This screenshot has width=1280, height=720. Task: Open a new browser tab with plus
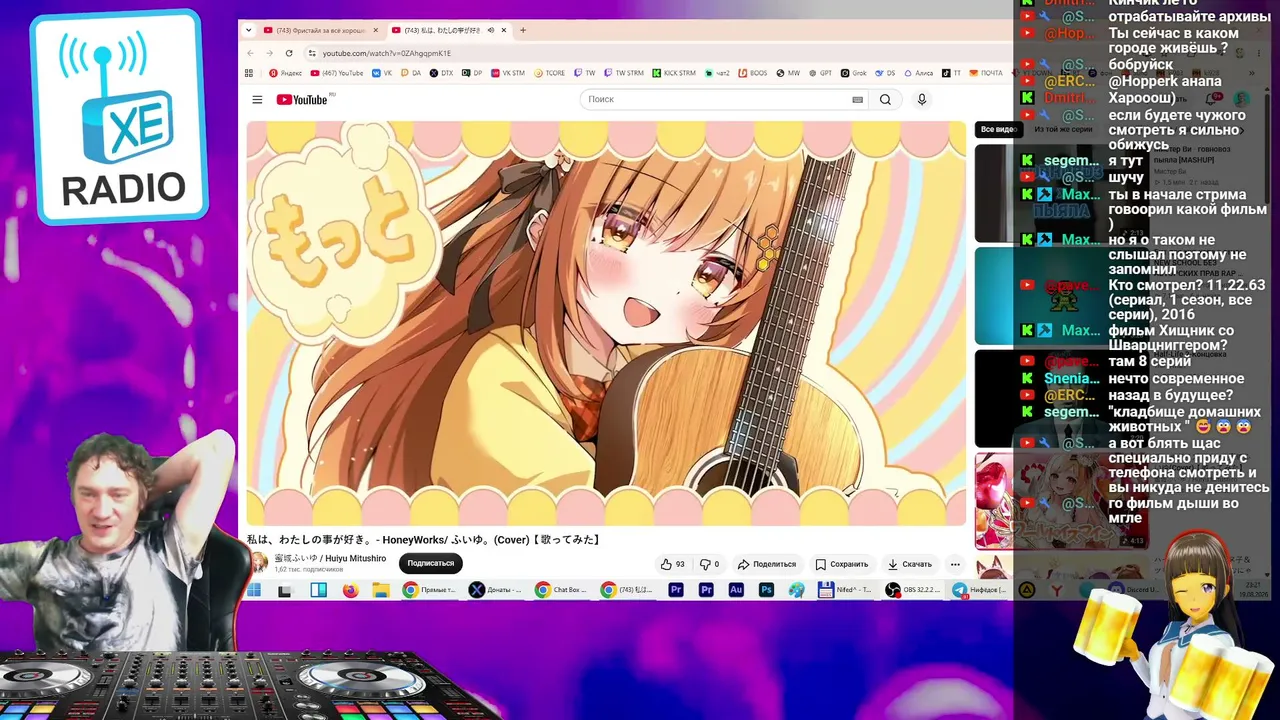[523, 30]
